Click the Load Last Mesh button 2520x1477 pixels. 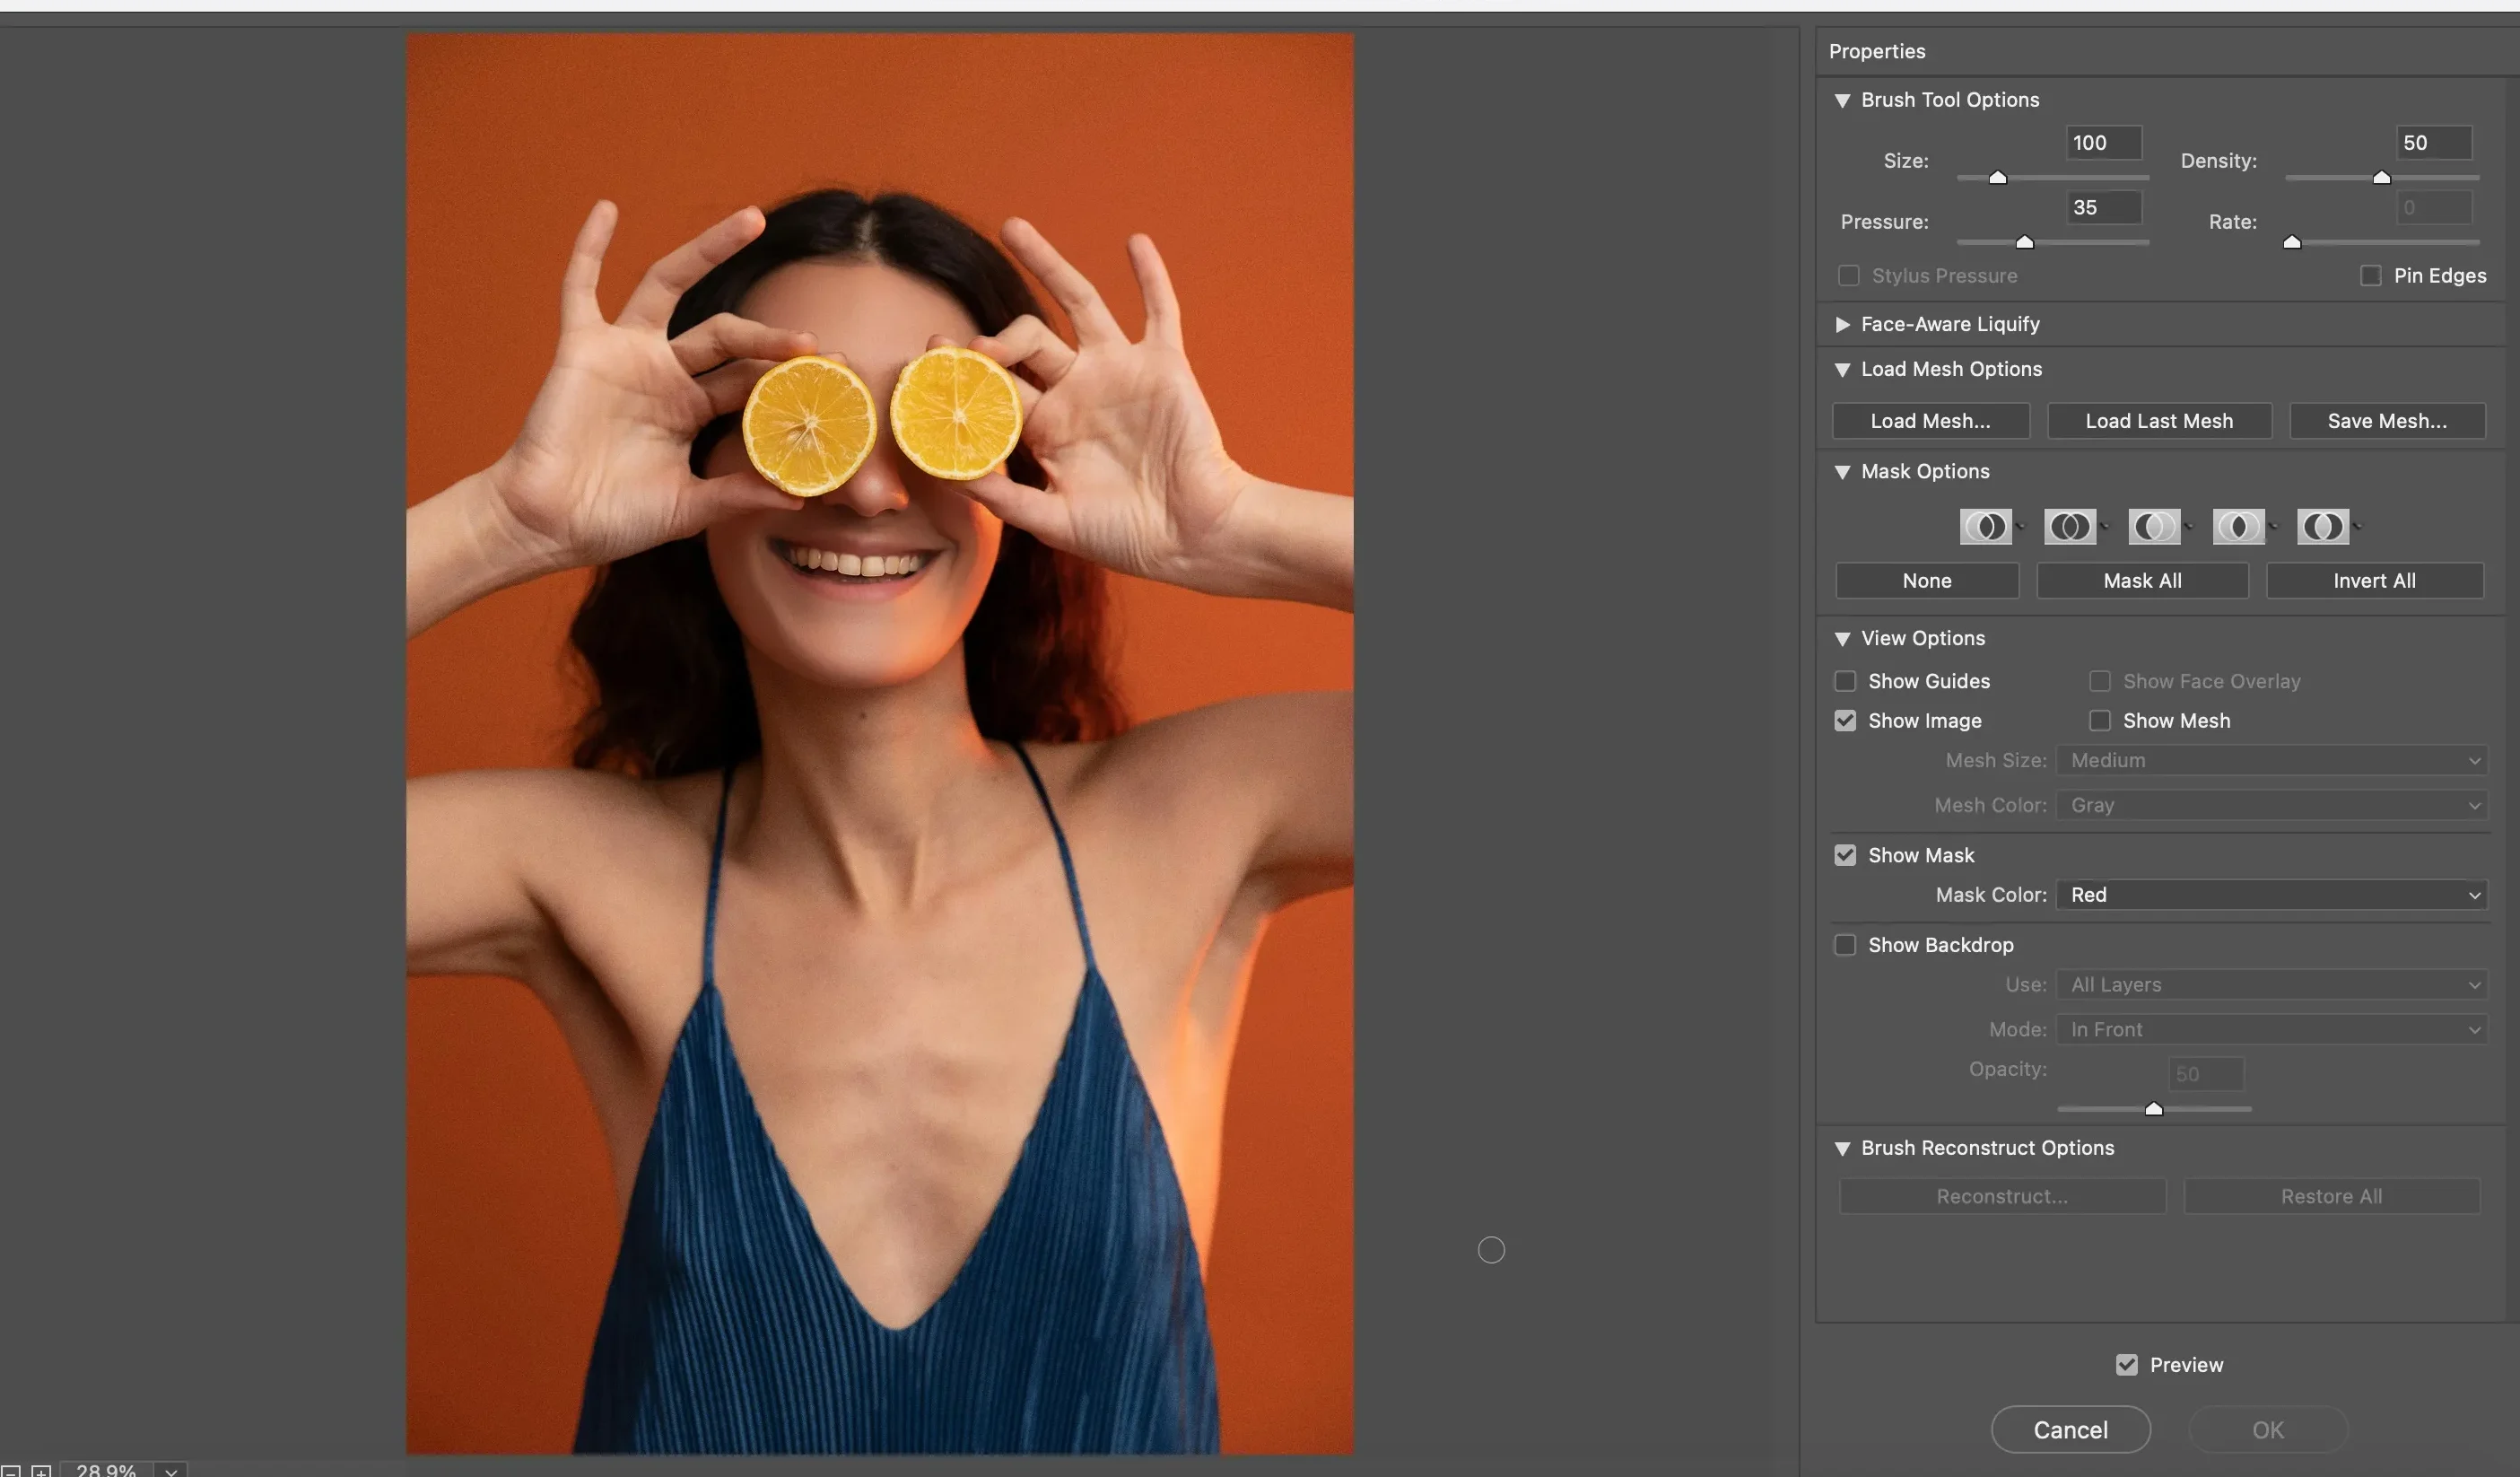(x=2159, y=421)
